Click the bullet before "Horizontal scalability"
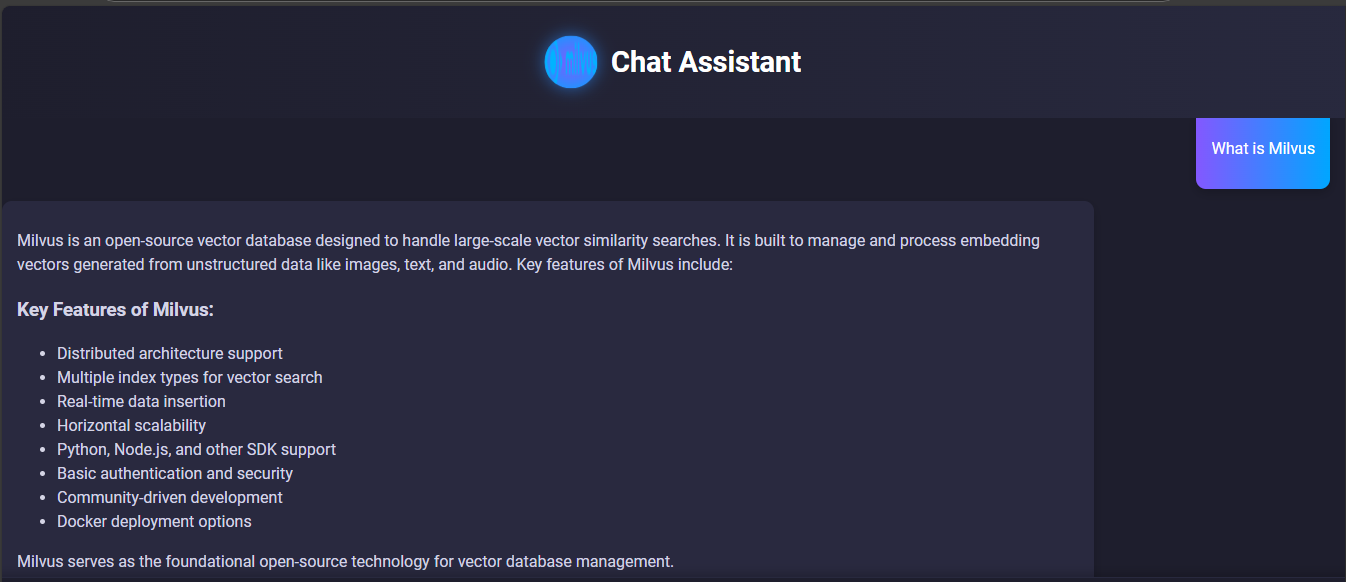 (x=43, y=426)
